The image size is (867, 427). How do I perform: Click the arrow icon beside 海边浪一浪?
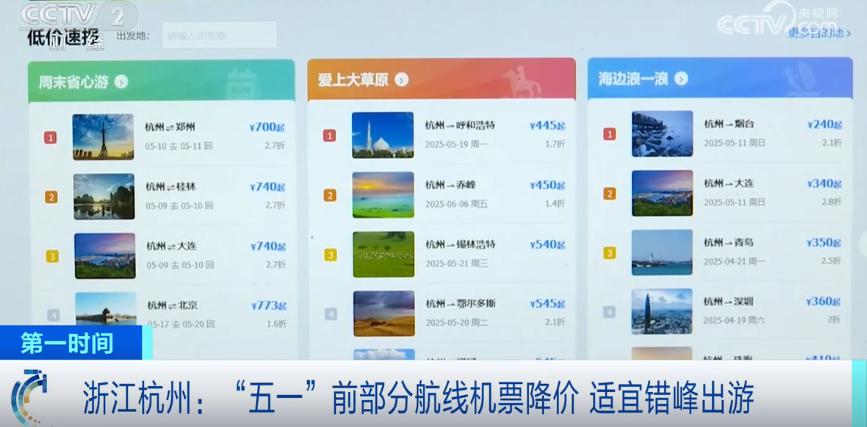pos(681,78)
